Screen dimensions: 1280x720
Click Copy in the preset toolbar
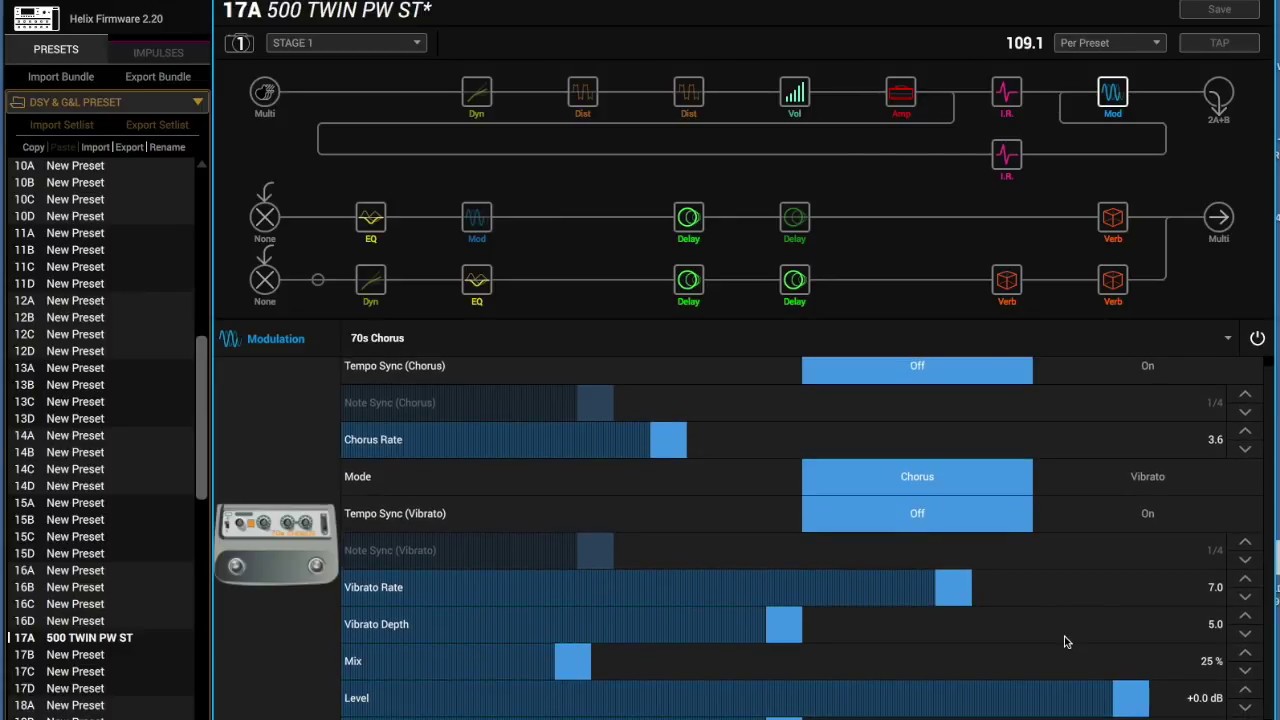(33, 147)
